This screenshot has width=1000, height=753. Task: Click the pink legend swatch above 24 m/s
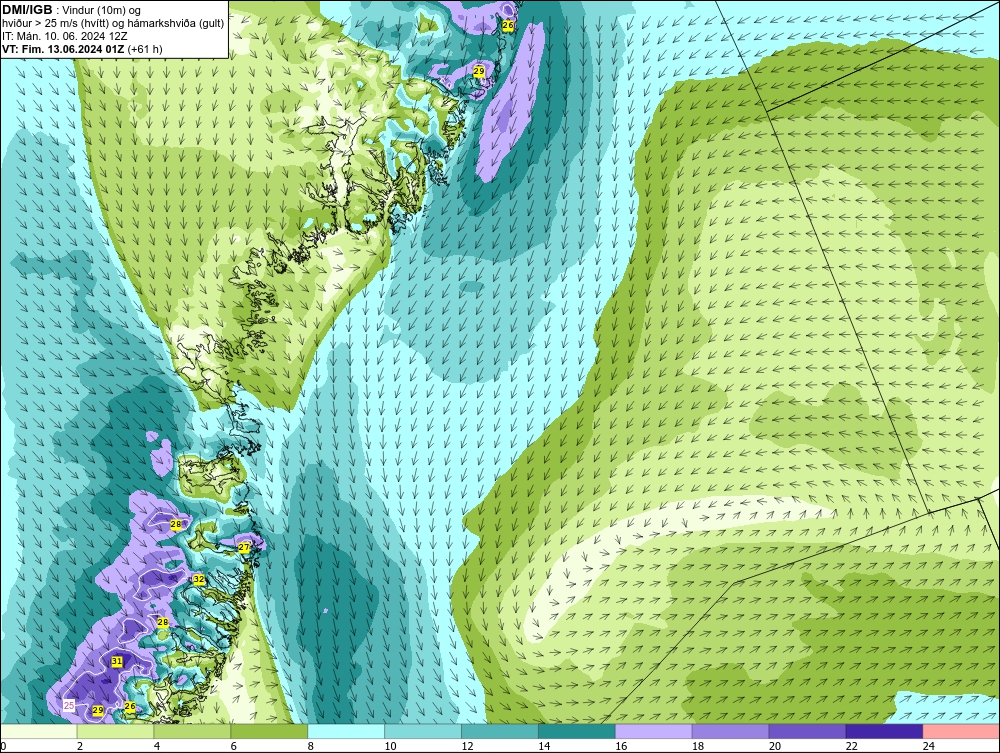click(961, 731)
